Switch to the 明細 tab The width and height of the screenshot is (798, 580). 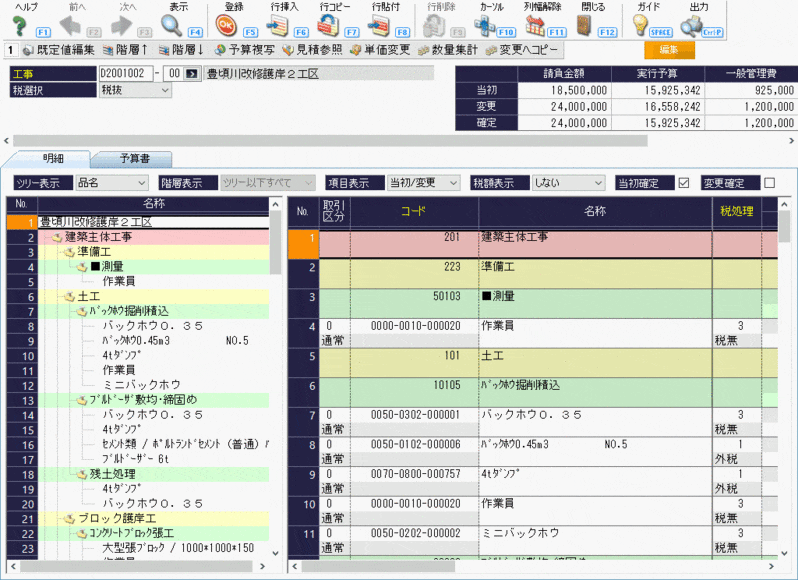[x=52, y=158]
